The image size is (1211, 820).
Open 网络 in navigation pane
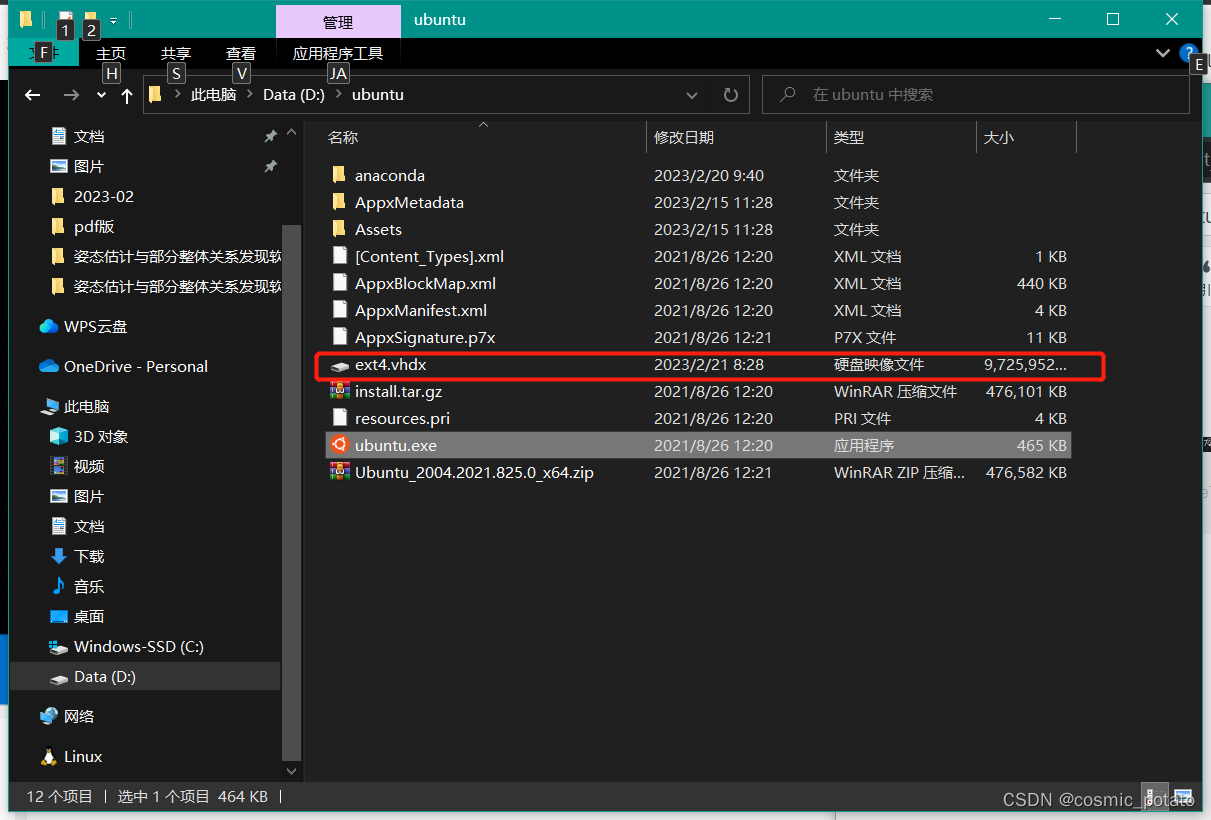coord(67,716)
